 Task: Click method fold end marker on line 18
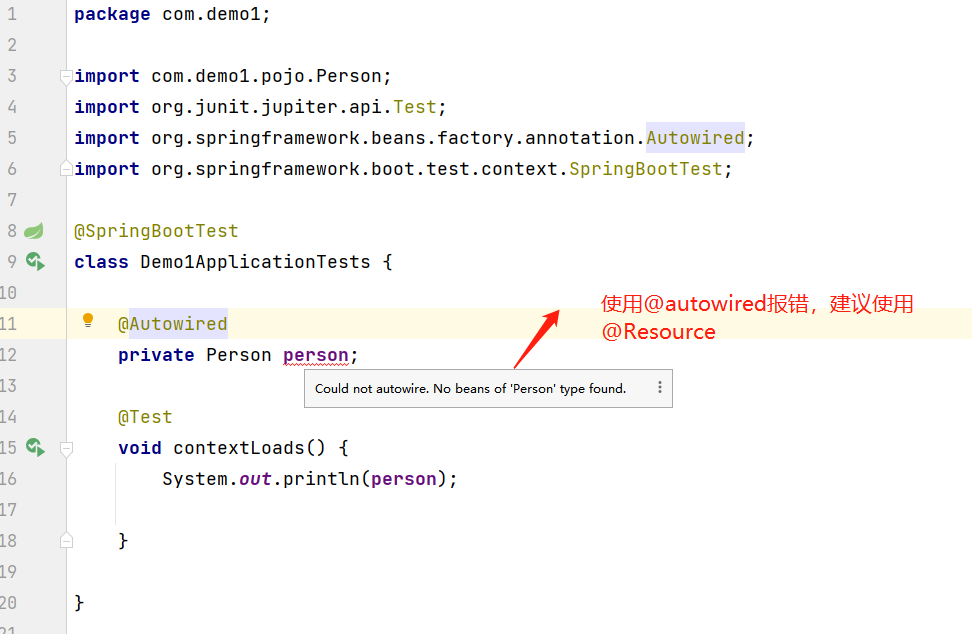coord(66,540)
